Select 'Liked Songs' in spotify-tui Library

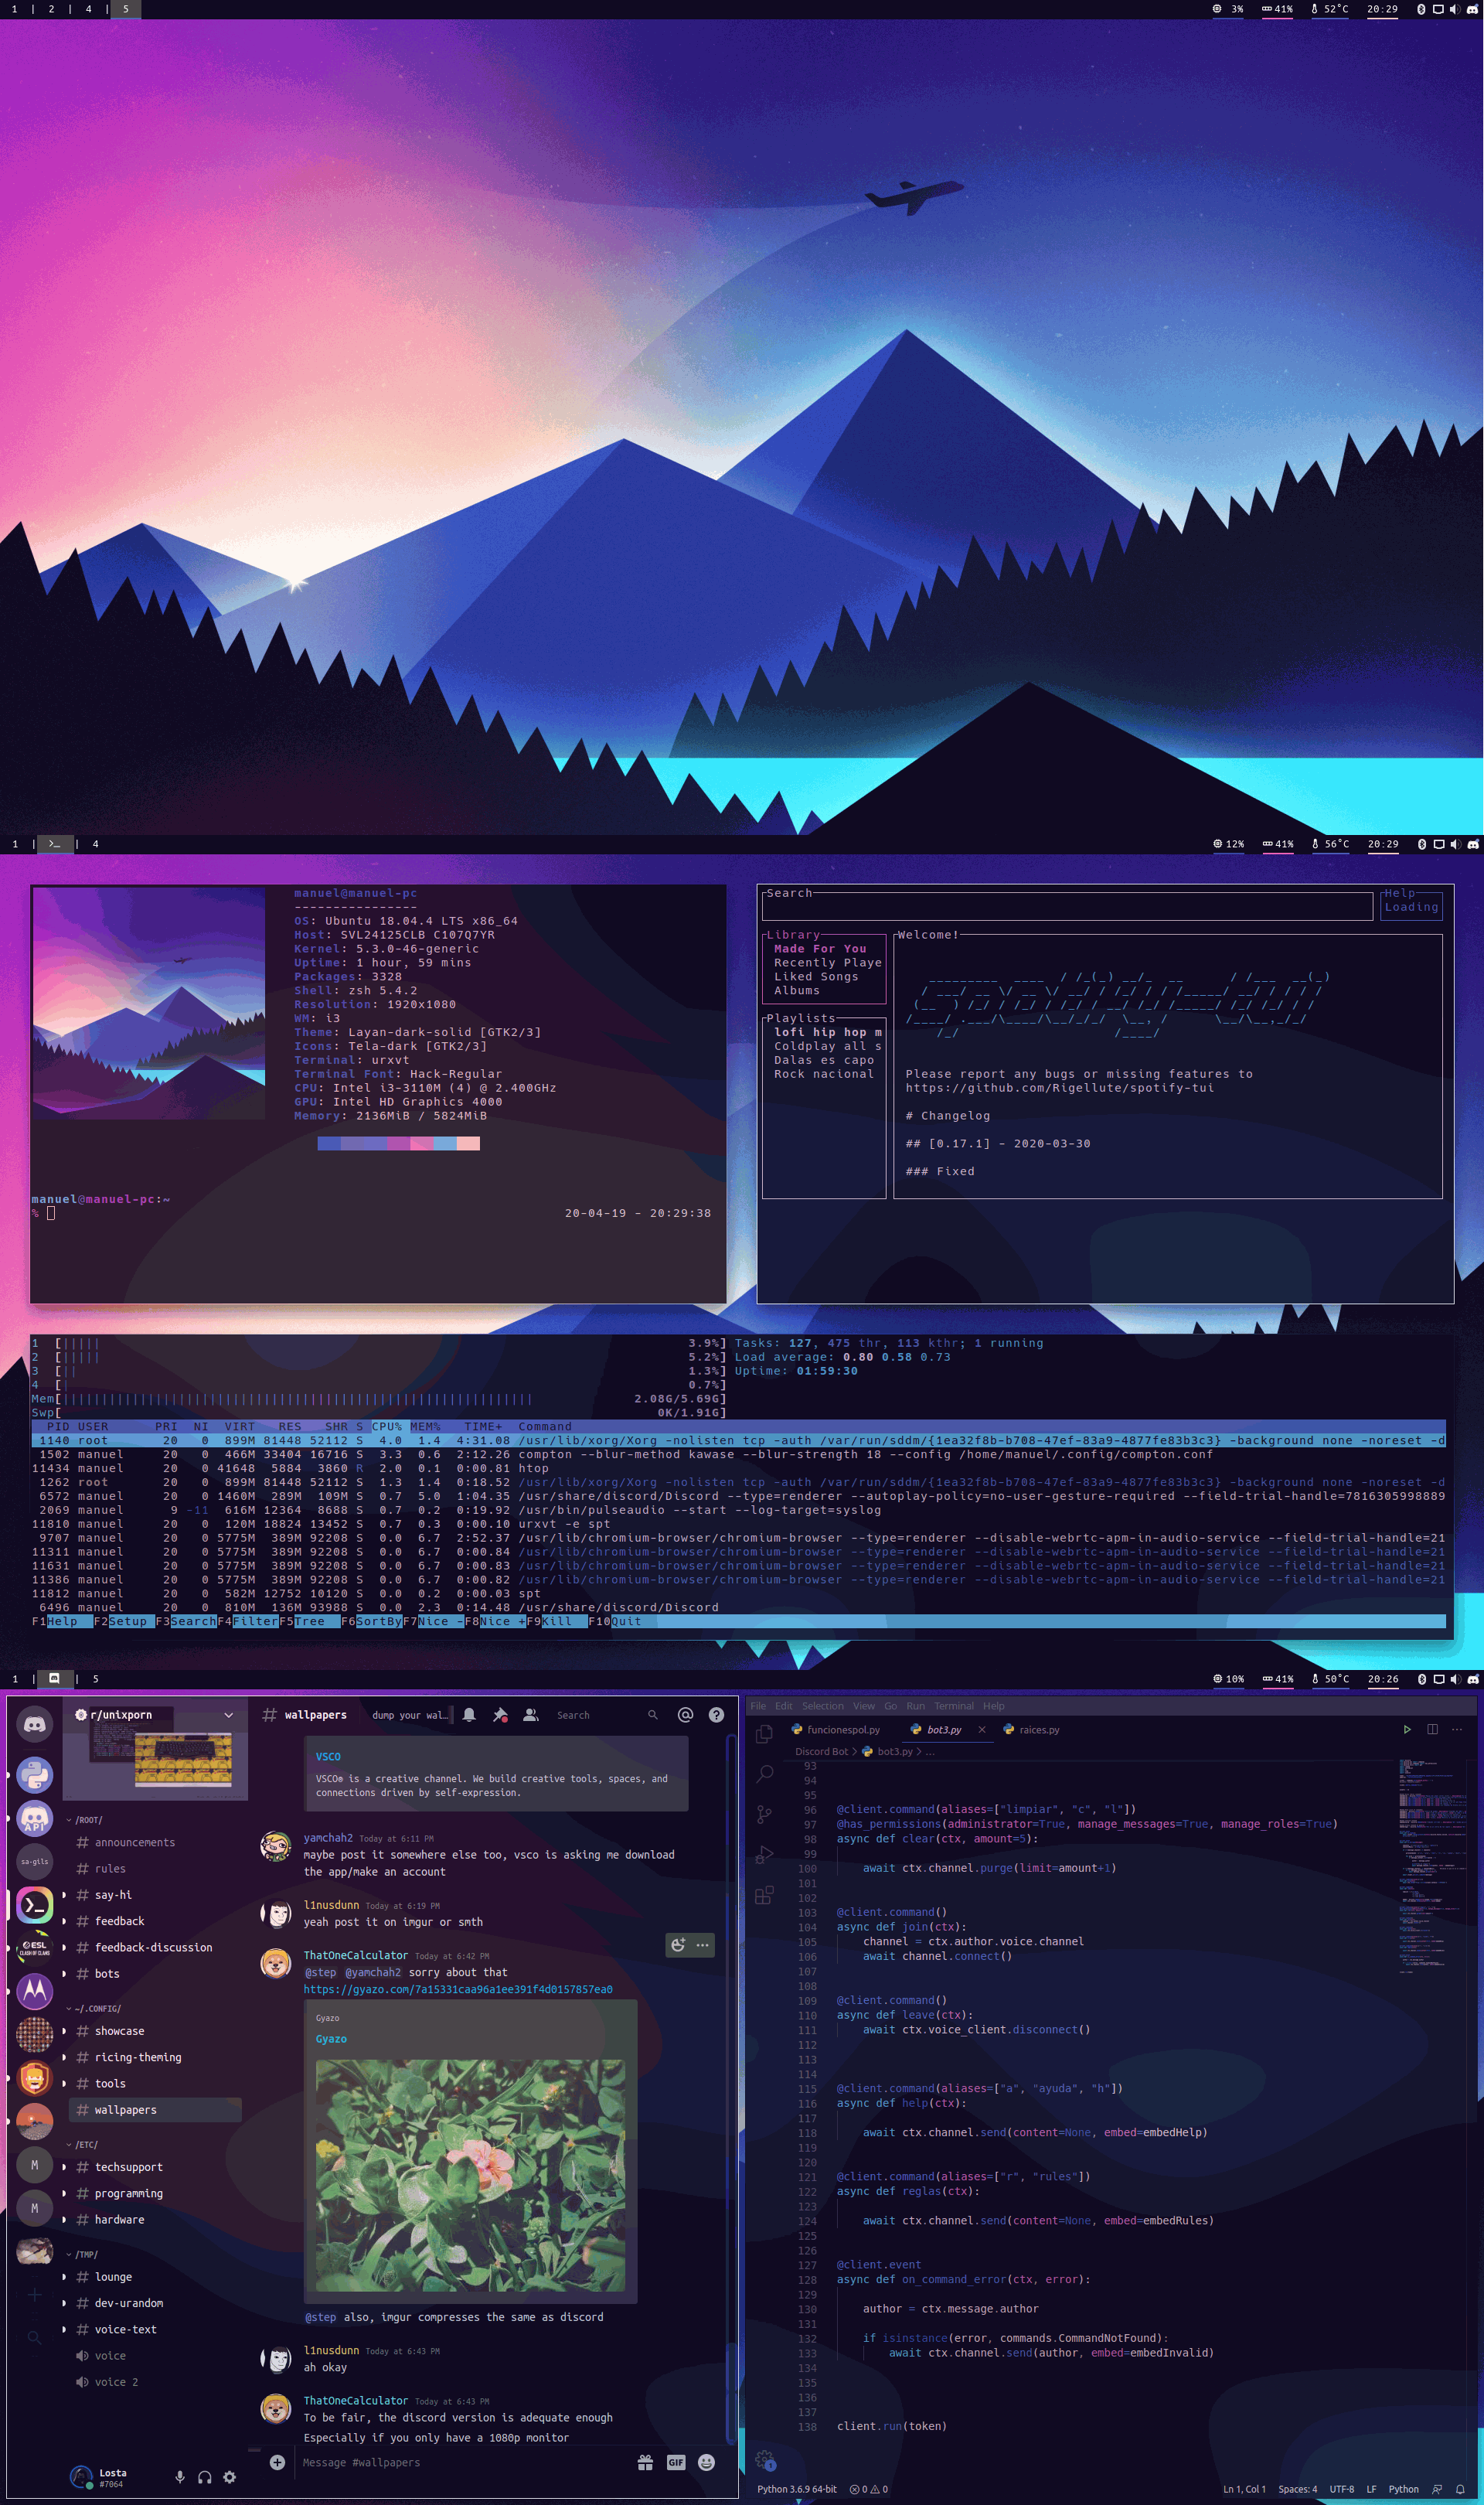pos(816,977)
